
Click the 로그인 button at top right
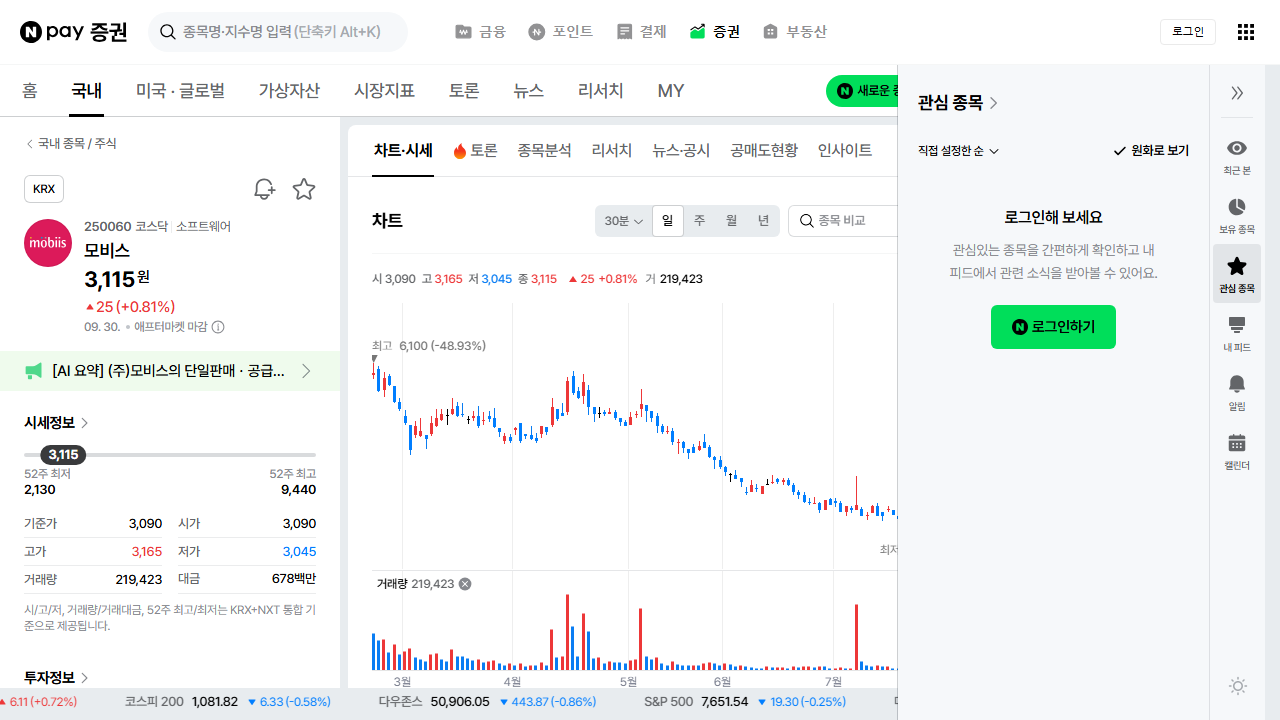(1188, 32)
